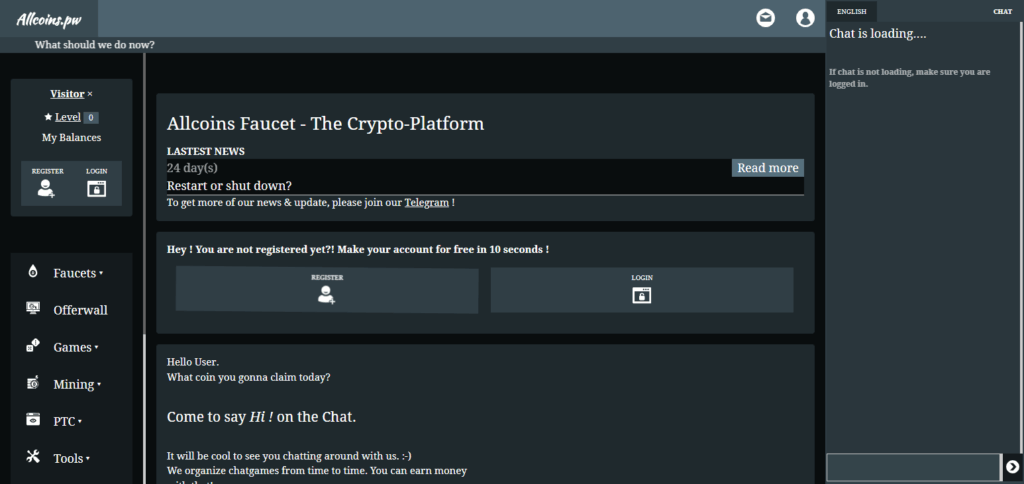Open the Level link
The height and width of the screenshot is (484, 1024).
pyautogui.click(x=67, y=118)
